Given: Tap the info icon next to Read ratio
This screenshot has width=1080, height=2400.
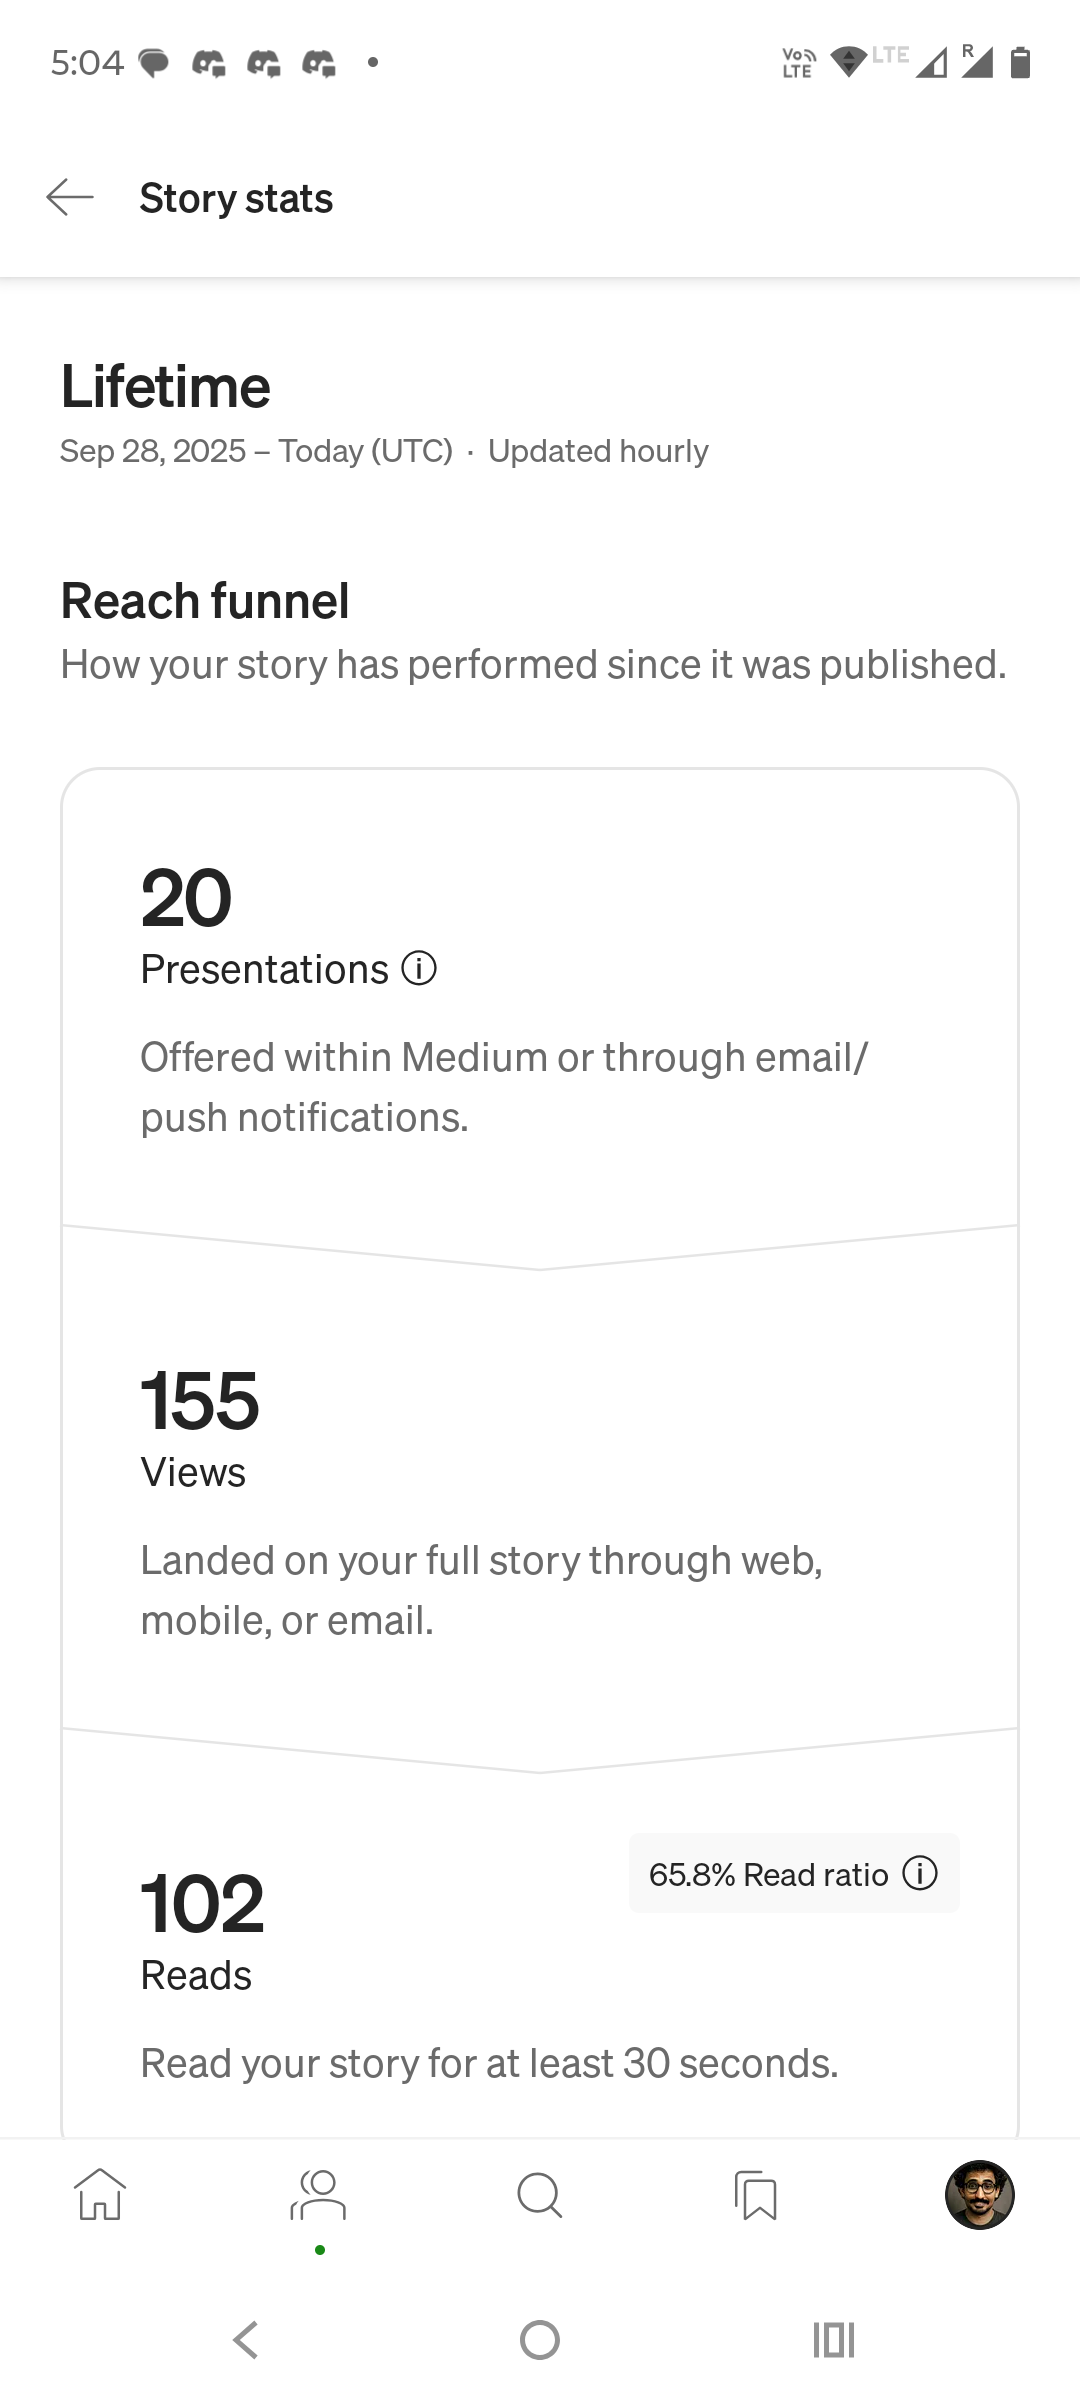Looking at the screenshot, I should click(920, 1873).
